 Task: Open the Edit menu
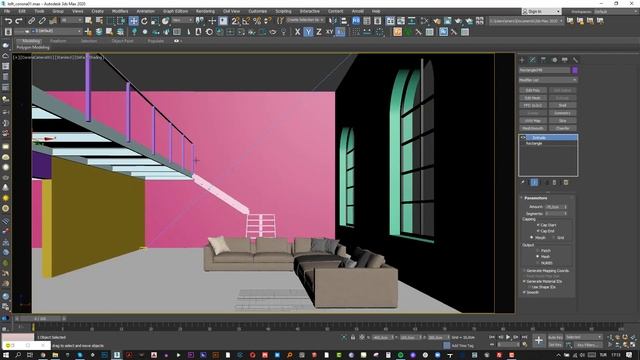22,11
